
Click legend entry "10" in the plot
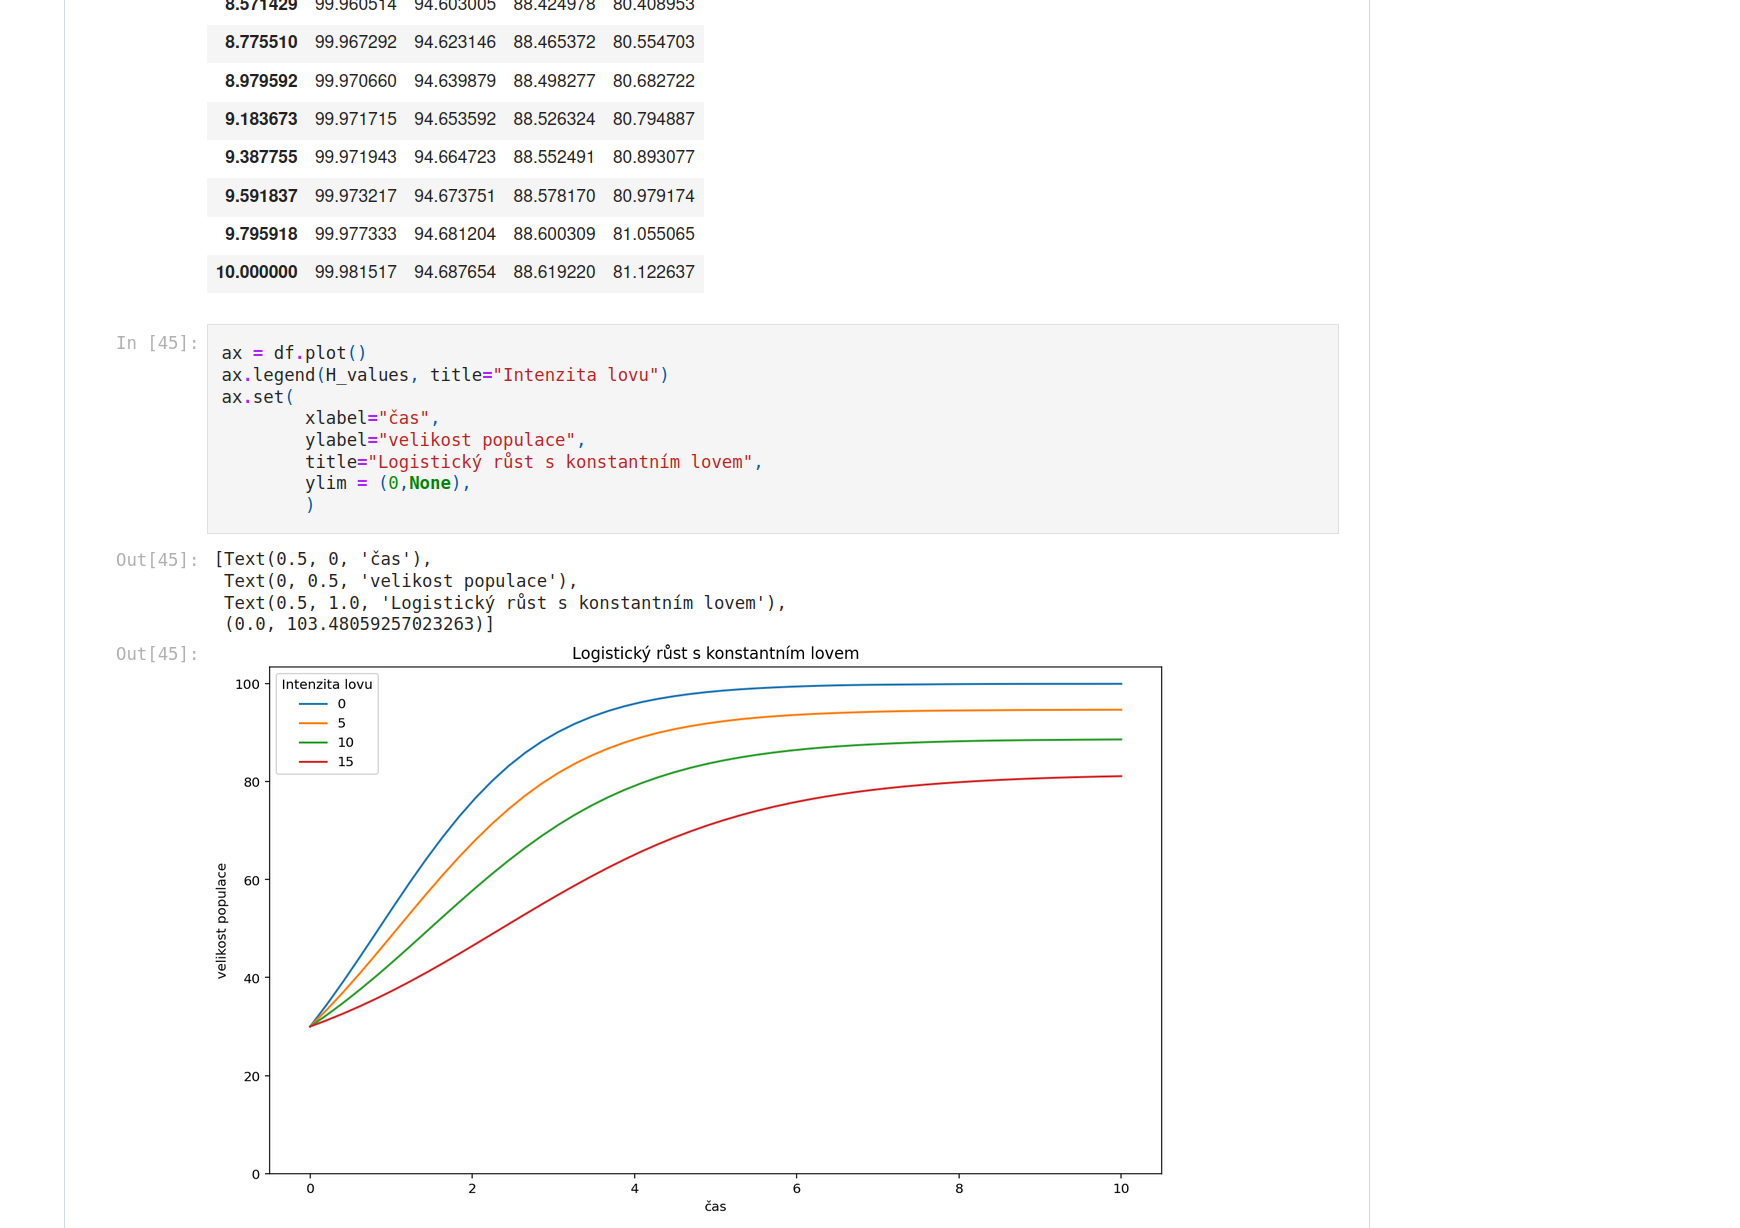pyautogui.click(x=346, y=743)
